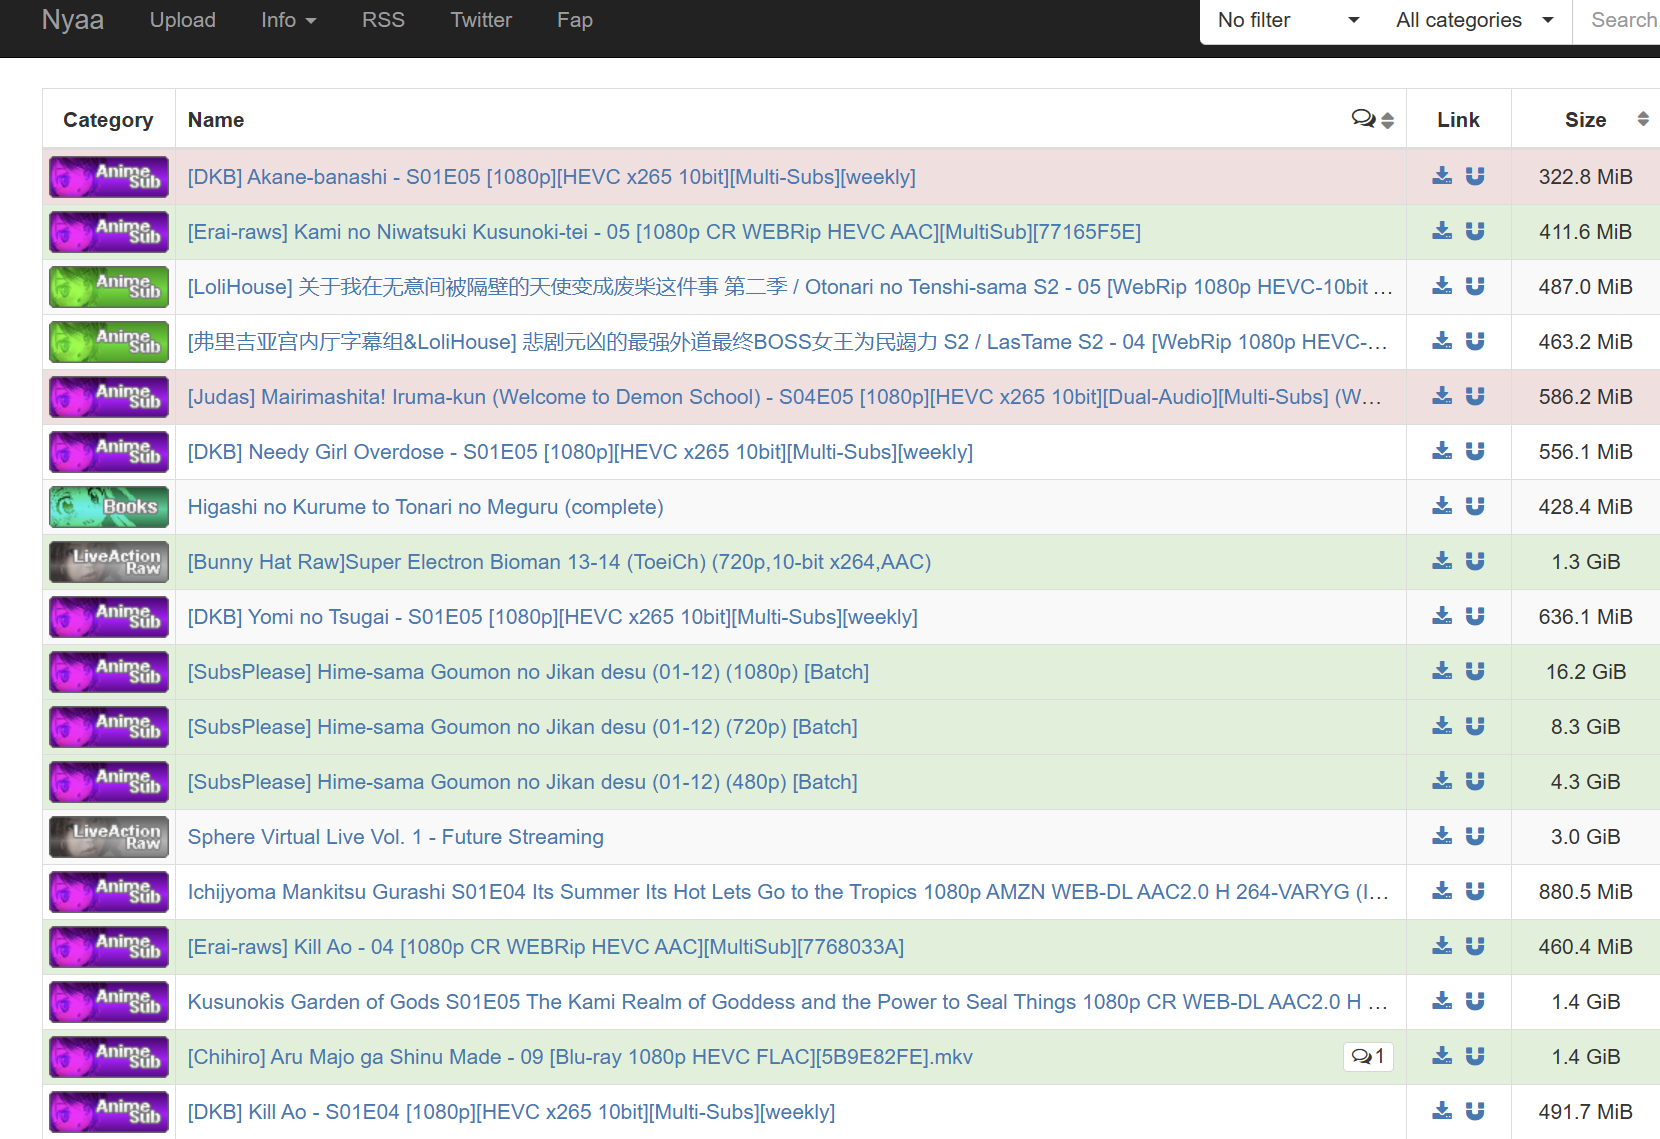Viewport: 1660px width, 1139px height.
Task: Open magnet link for Hime-sama Goumon 720p Batch
Action: tap(1475, 726)
